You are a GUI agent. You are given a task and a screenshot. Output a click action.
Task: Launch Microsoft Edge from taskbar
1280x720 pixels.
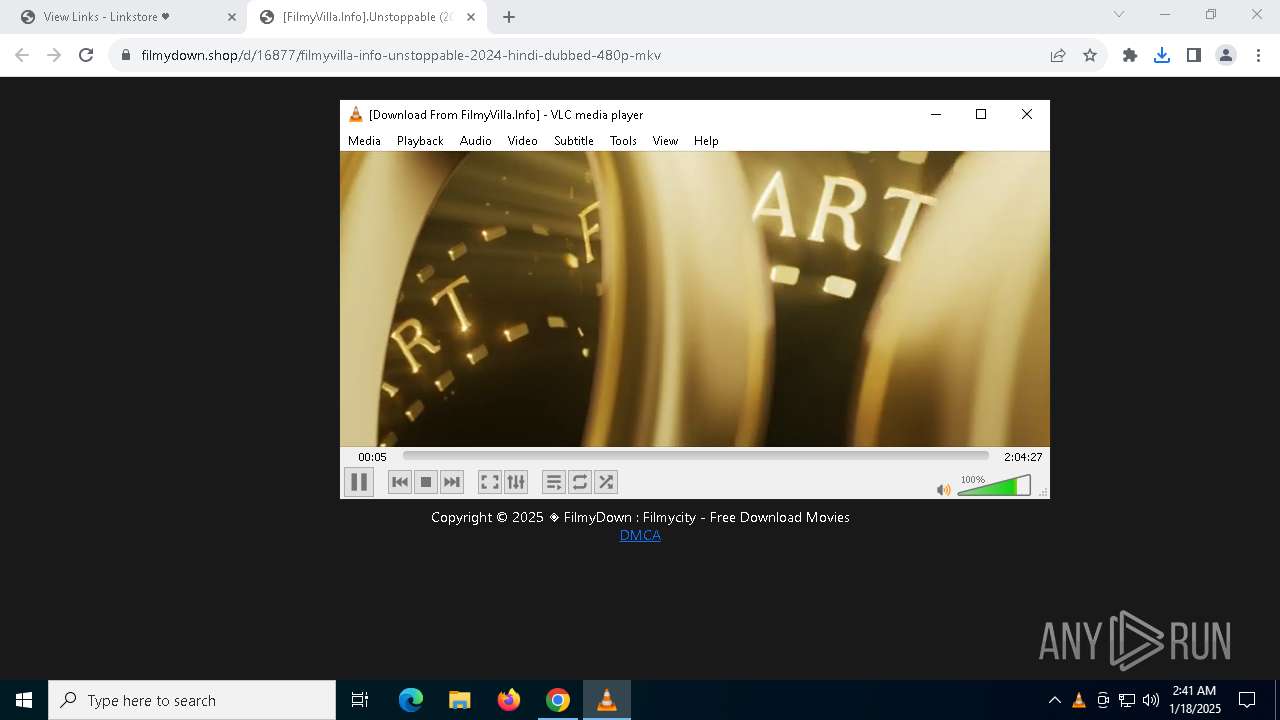(x=410, y=700)
